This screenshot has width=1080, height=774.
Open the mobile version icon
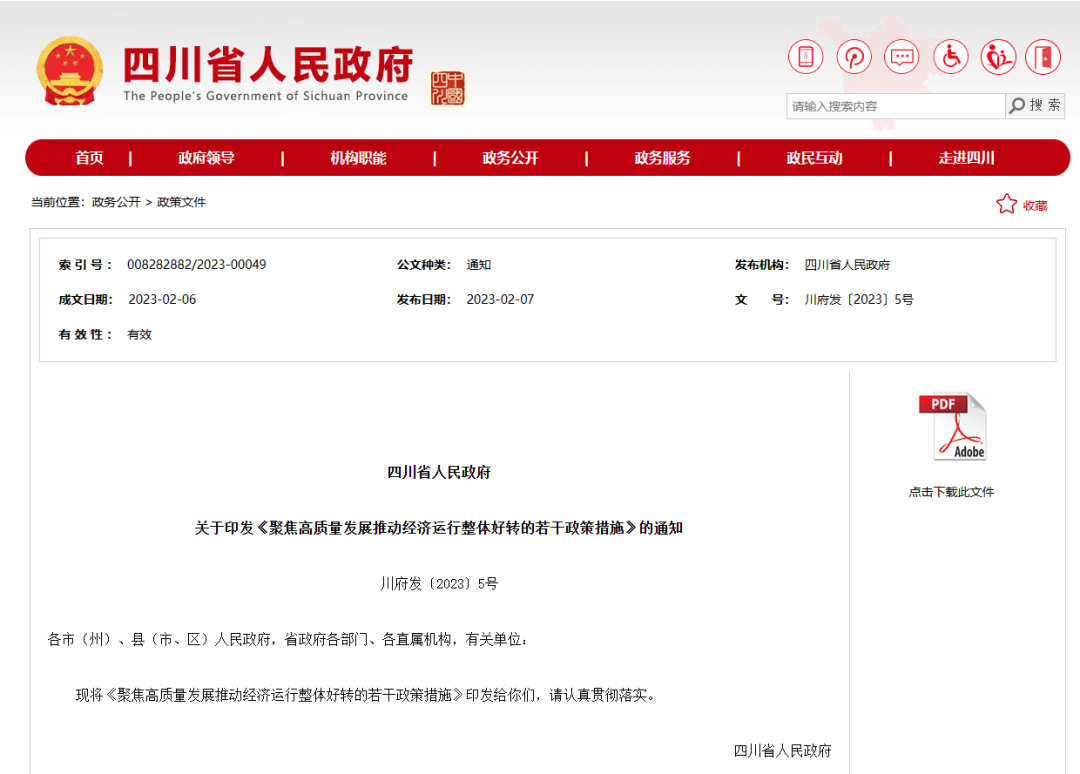(x=806, y=57)
